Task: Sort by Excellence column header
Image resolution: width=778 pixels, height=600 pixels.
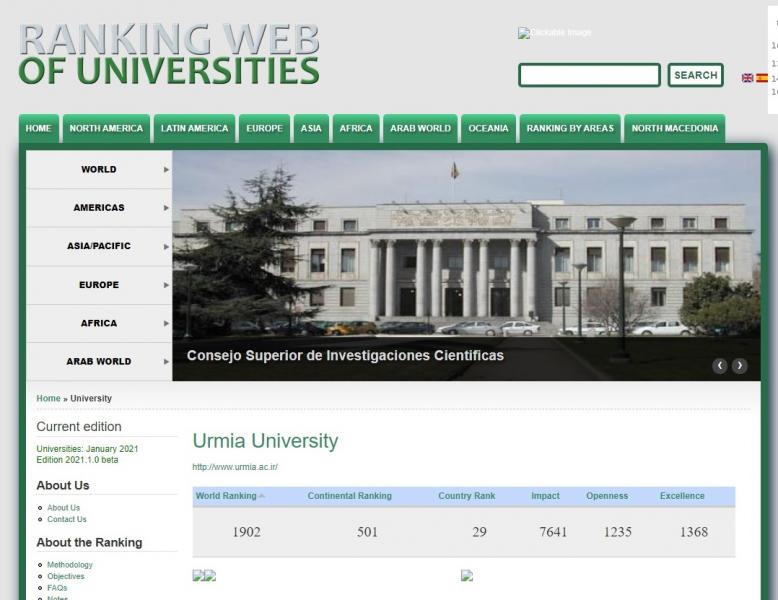Action: [x=682, y=496]
